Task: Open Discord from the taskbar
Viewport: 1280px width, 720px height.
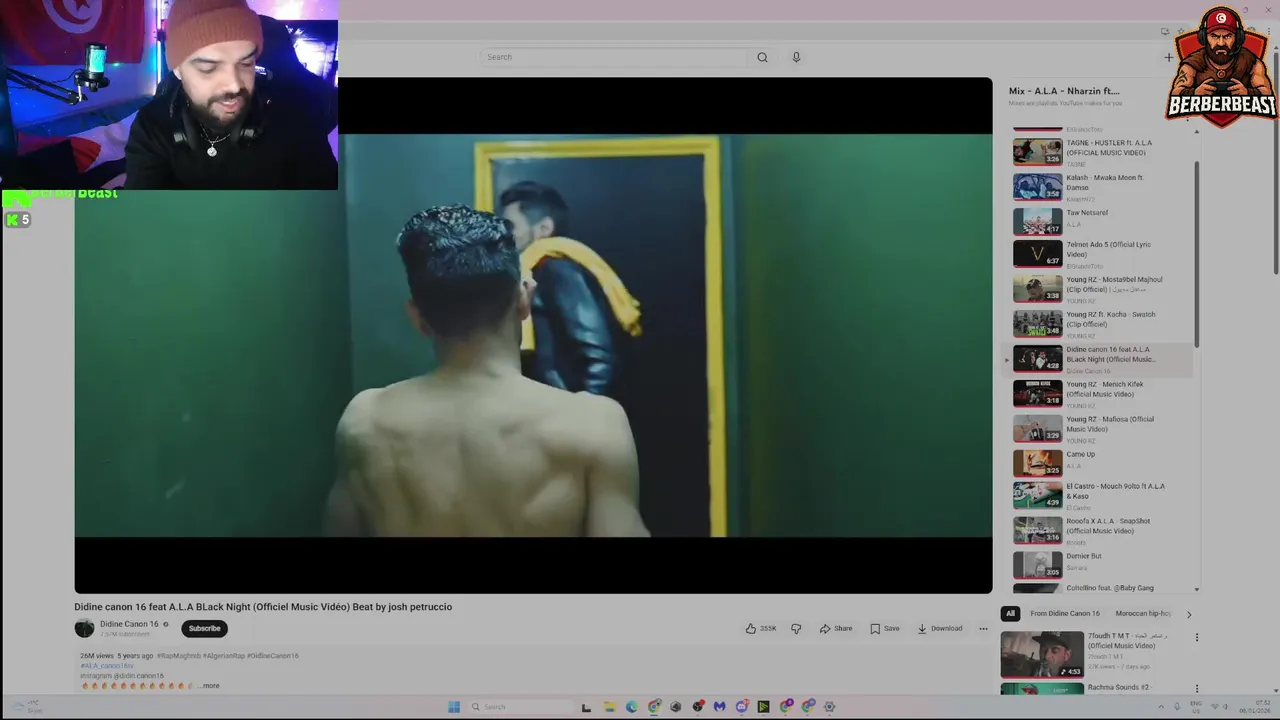Action: tap(741, 706)
